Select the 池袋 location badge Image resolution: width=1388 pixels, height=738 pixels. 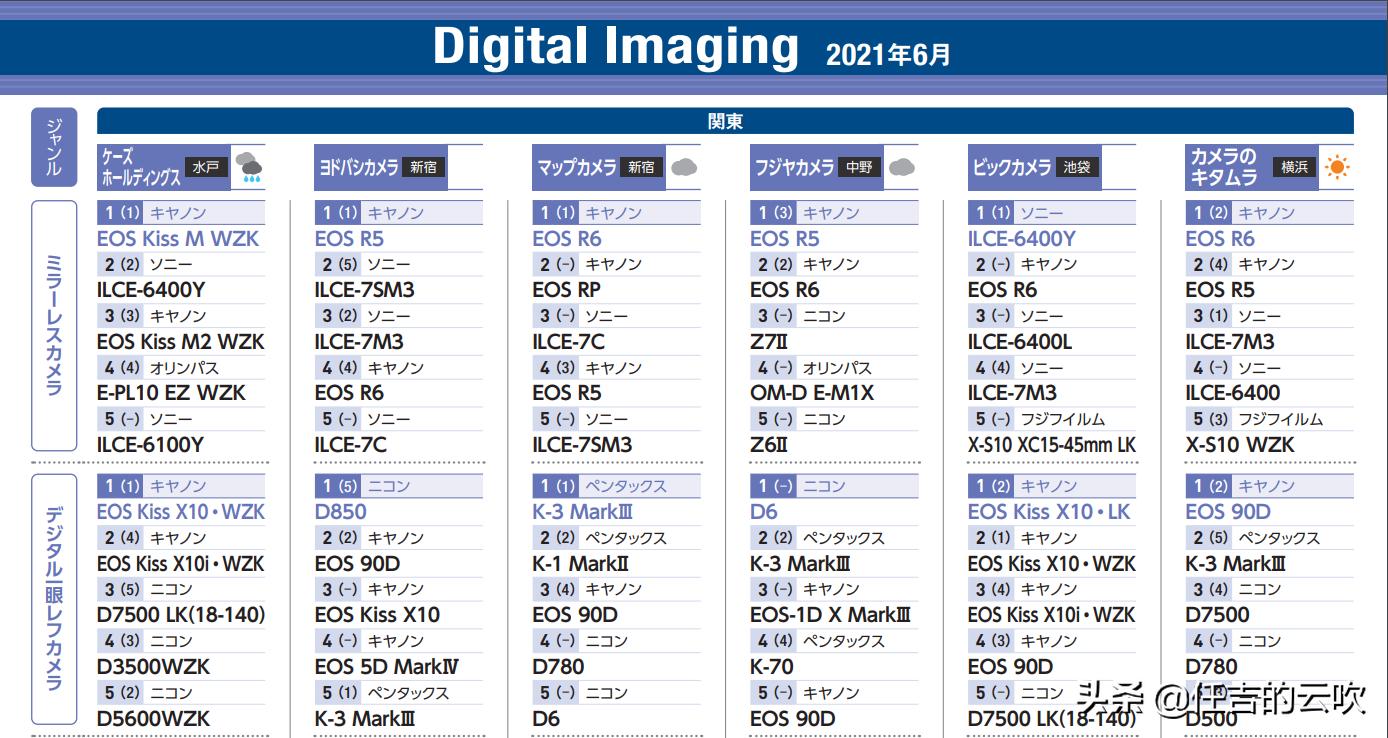coord(1076,167)
